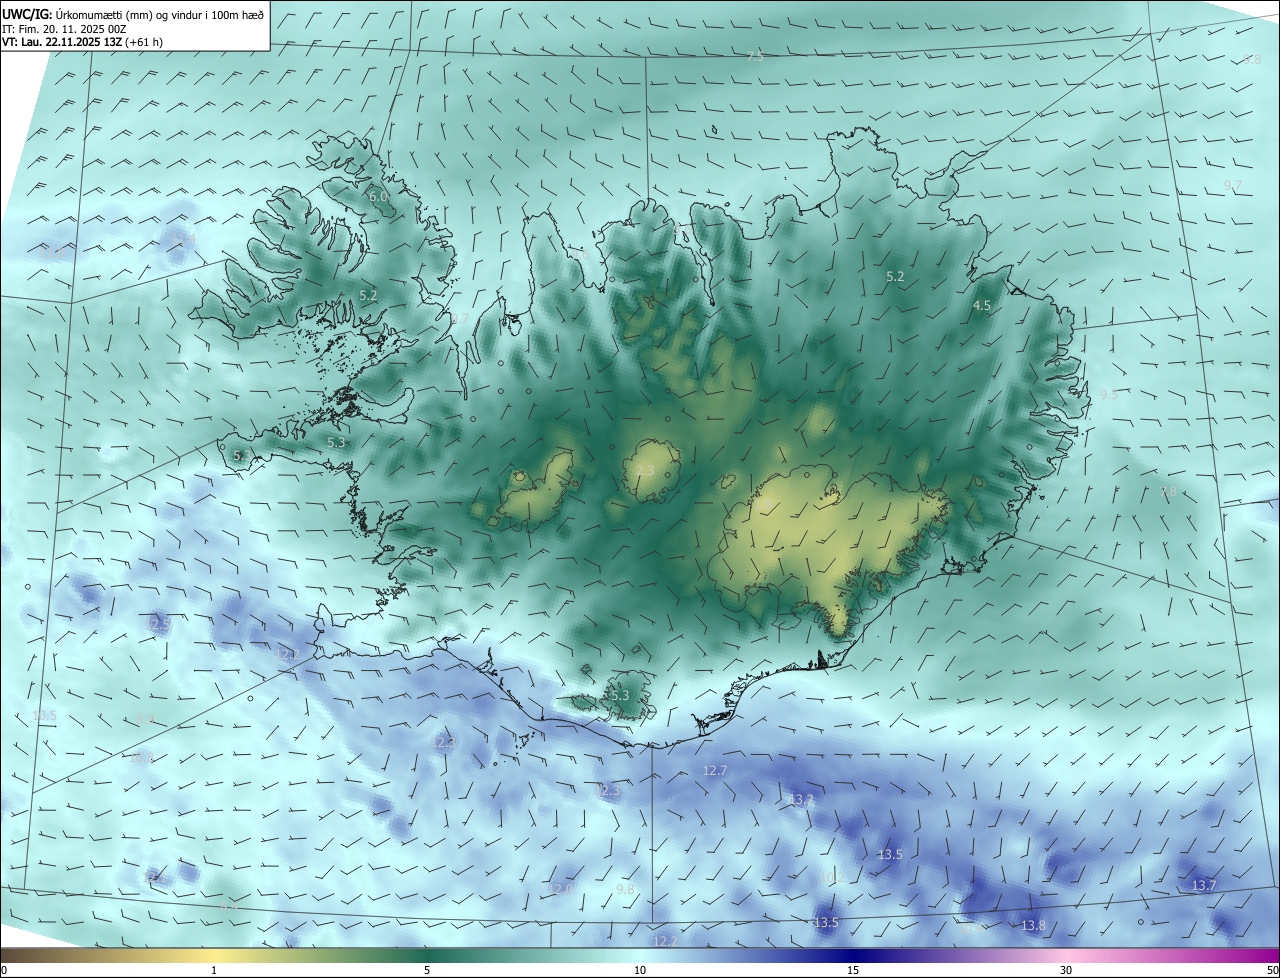Click the '7.3' value at the top
1280x978 pixels.
(756, 57)
